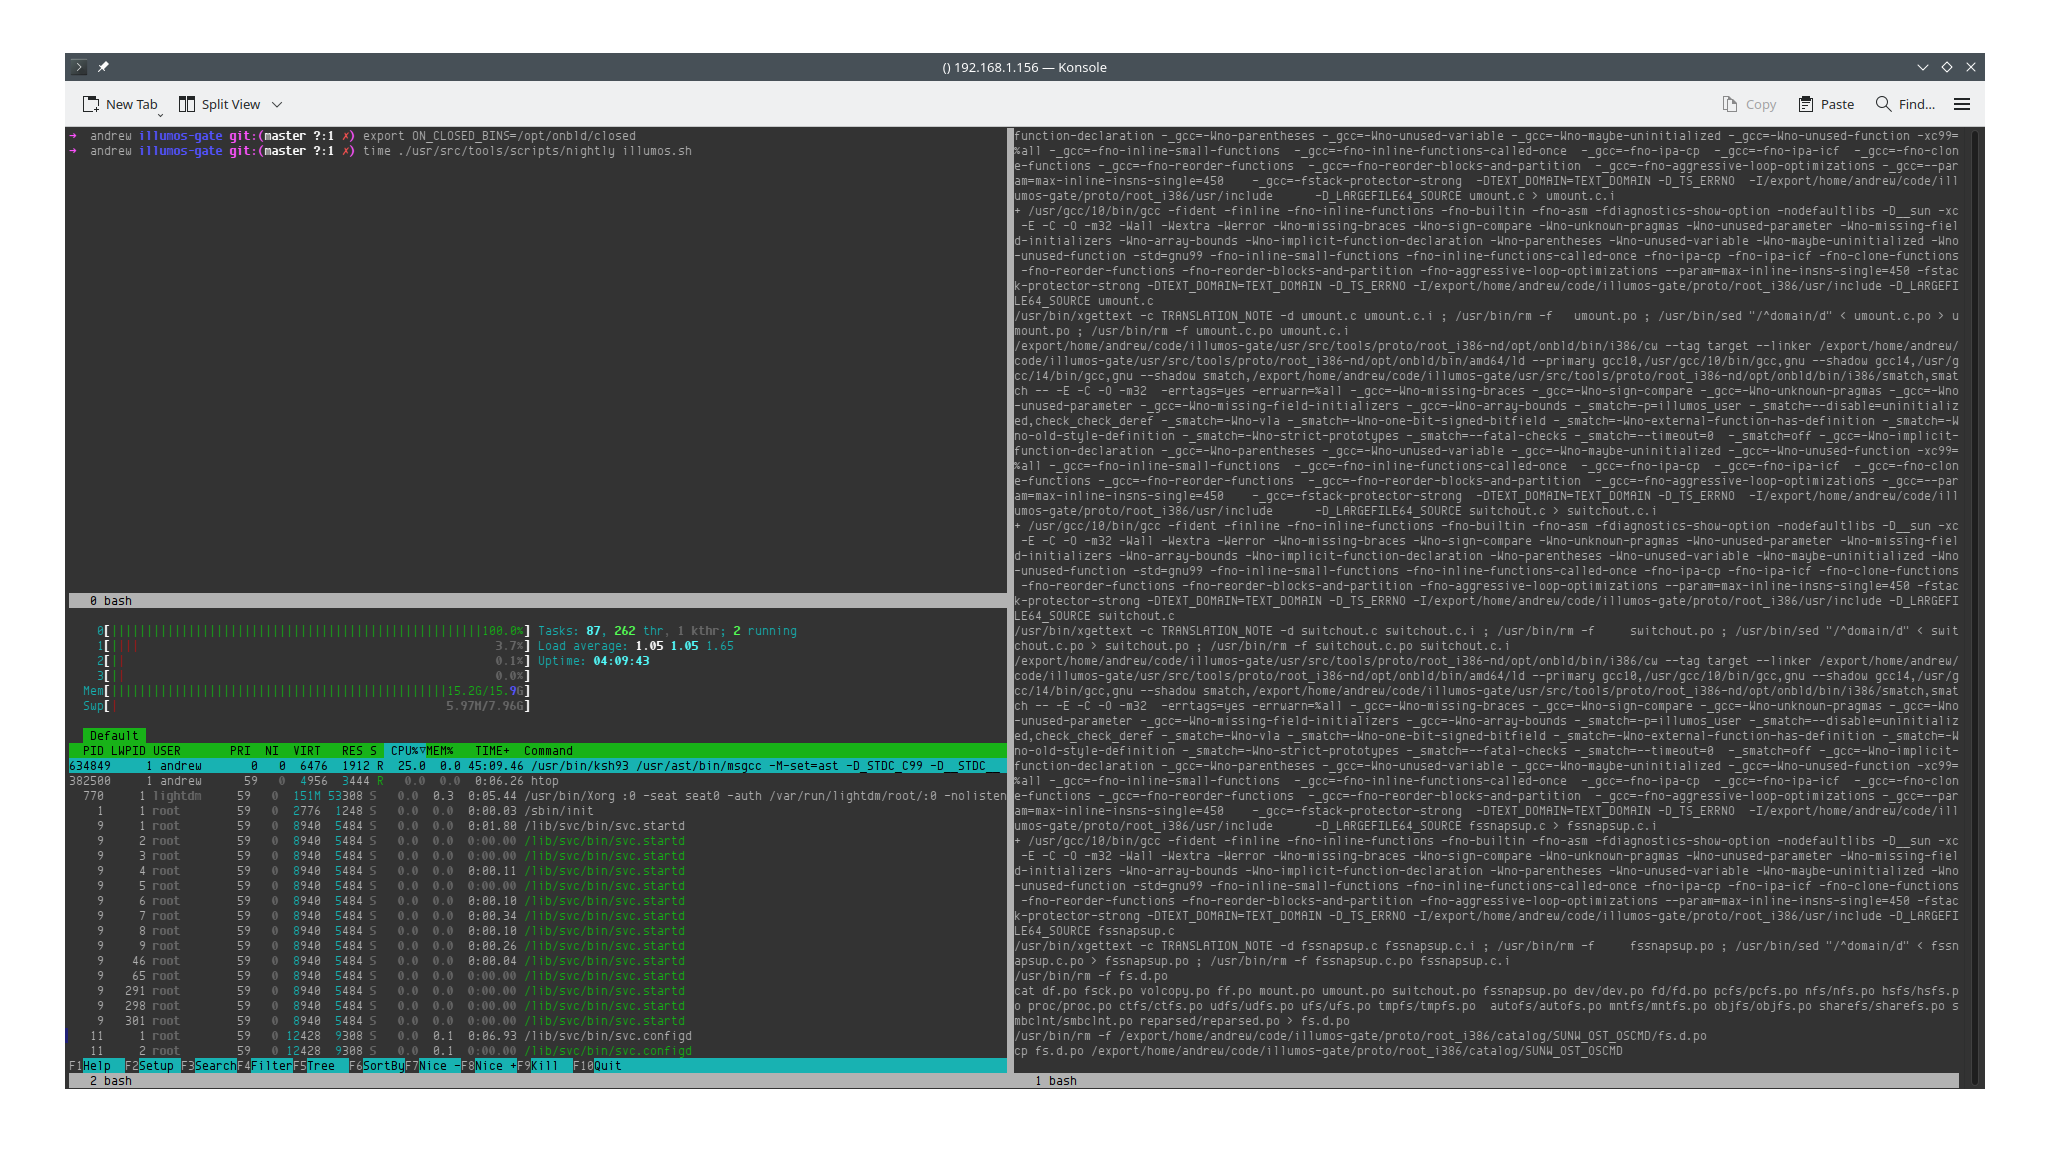Click F10 Quit in htop footer
Screen dimensions: 2050x1166
597,1066
